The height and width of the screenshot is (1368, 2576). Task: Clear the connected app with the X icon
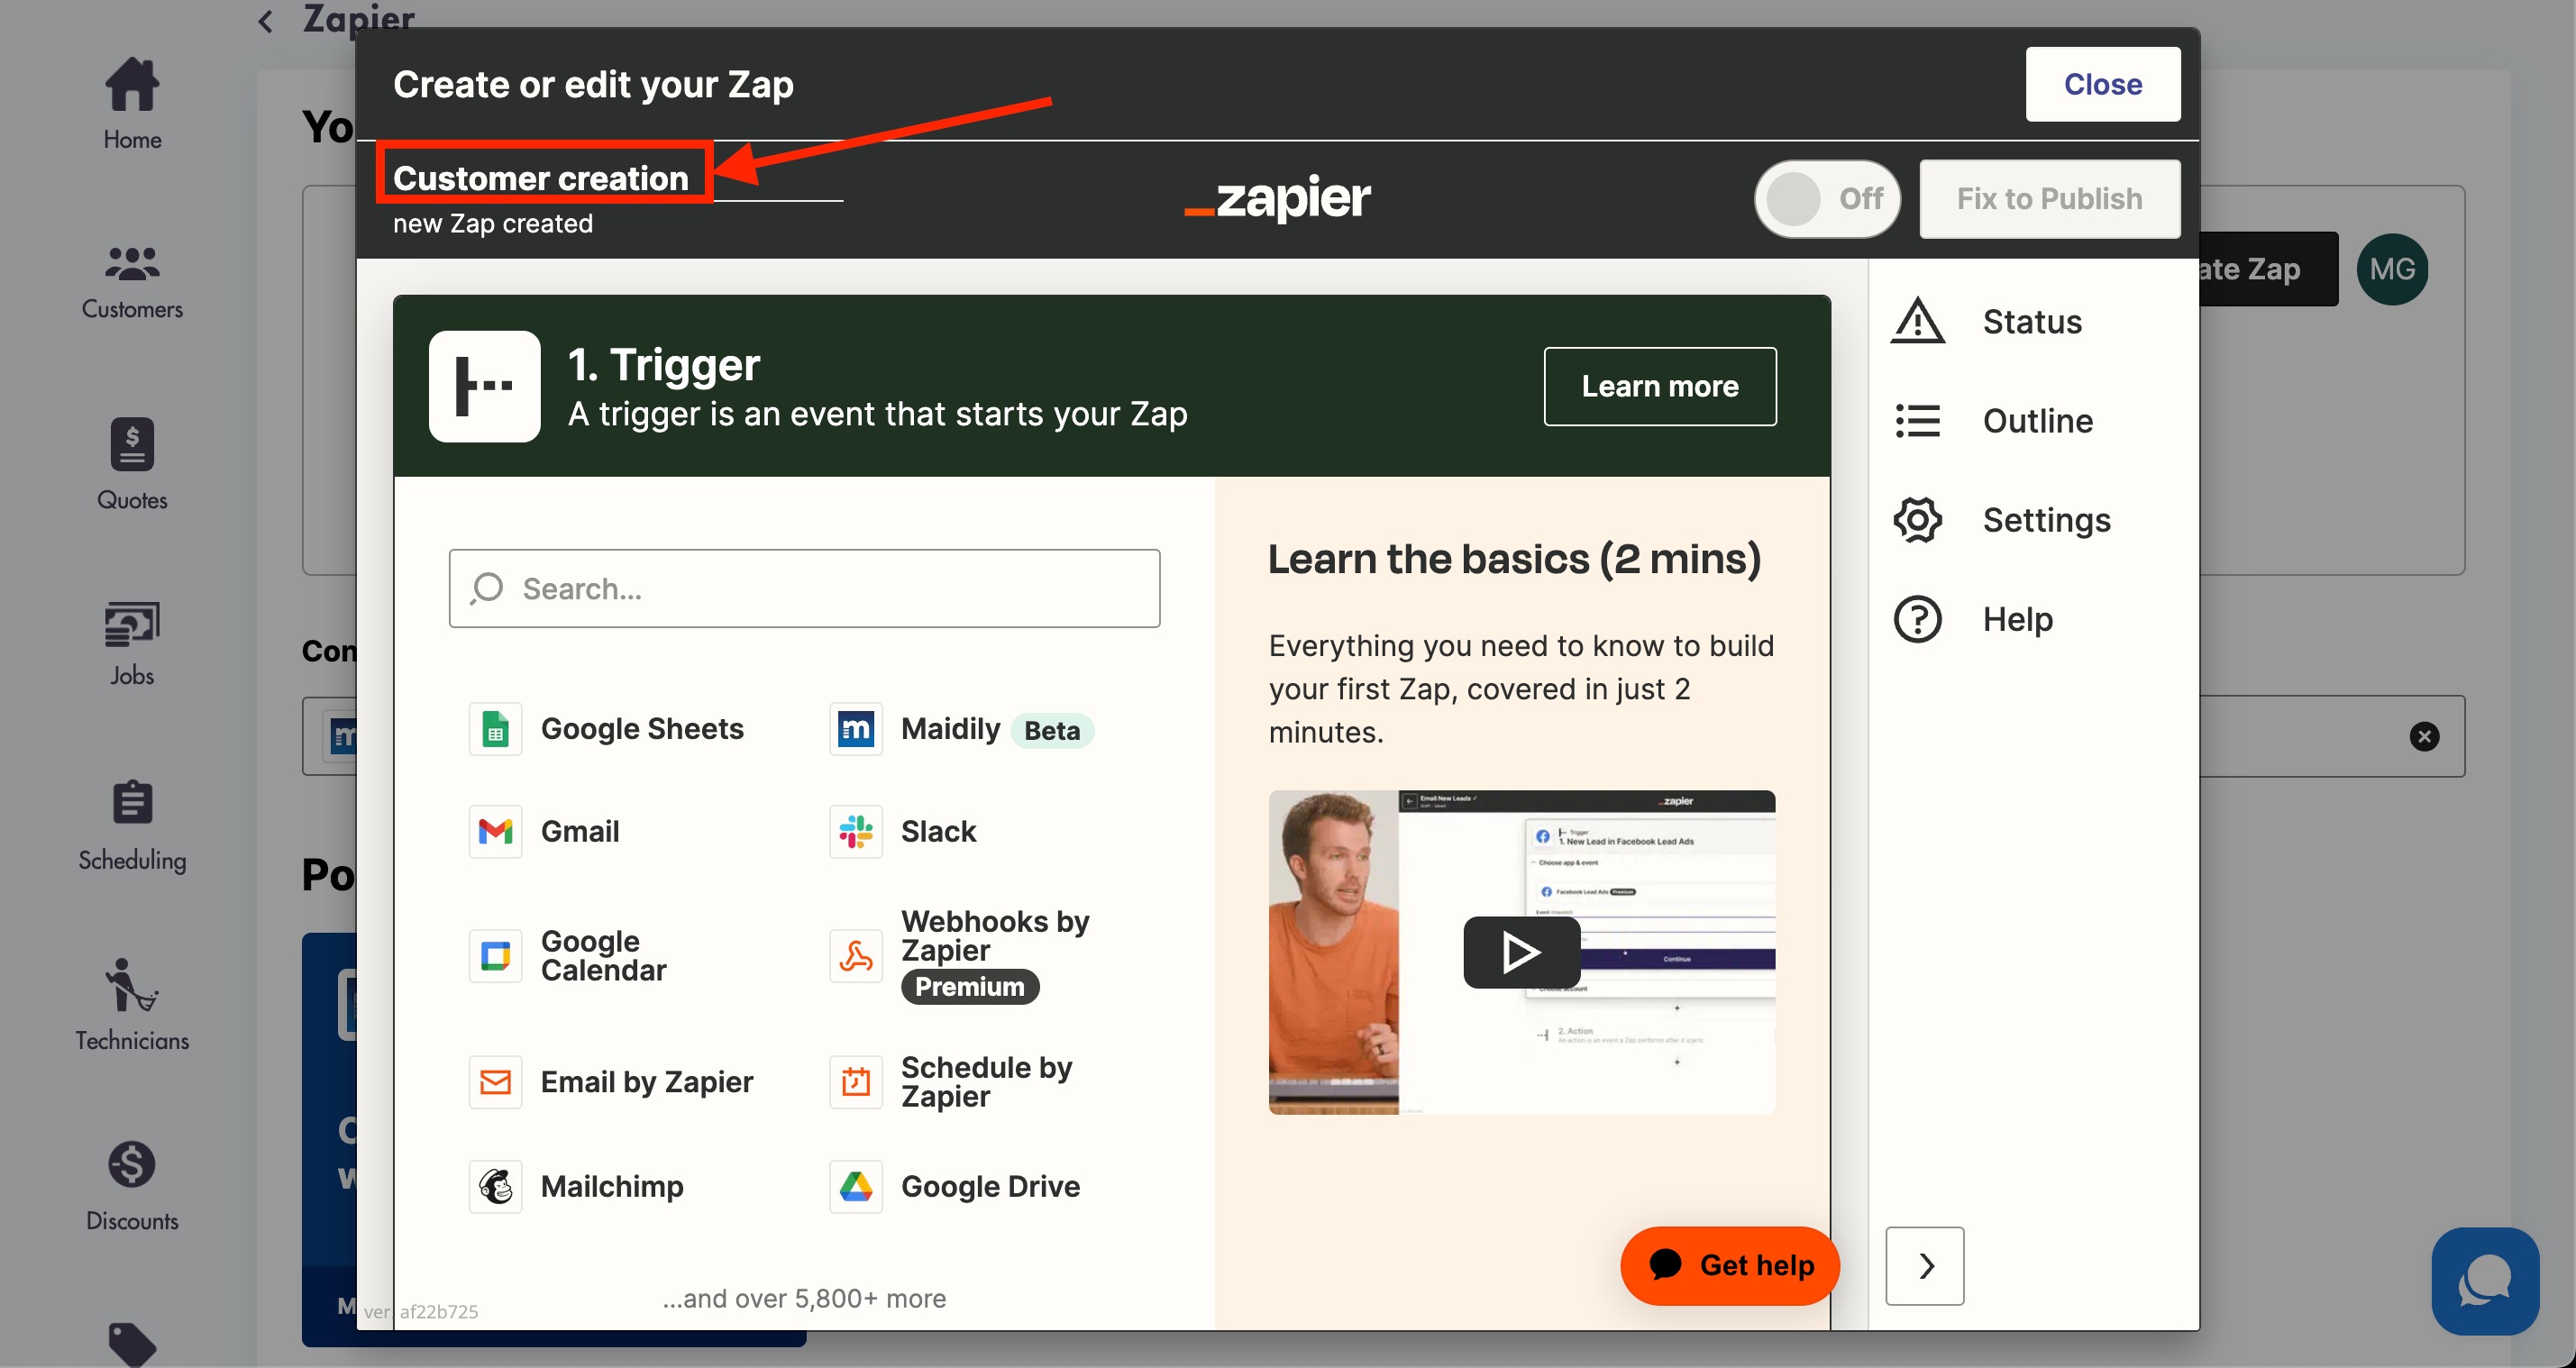[x=2423, y=736]
